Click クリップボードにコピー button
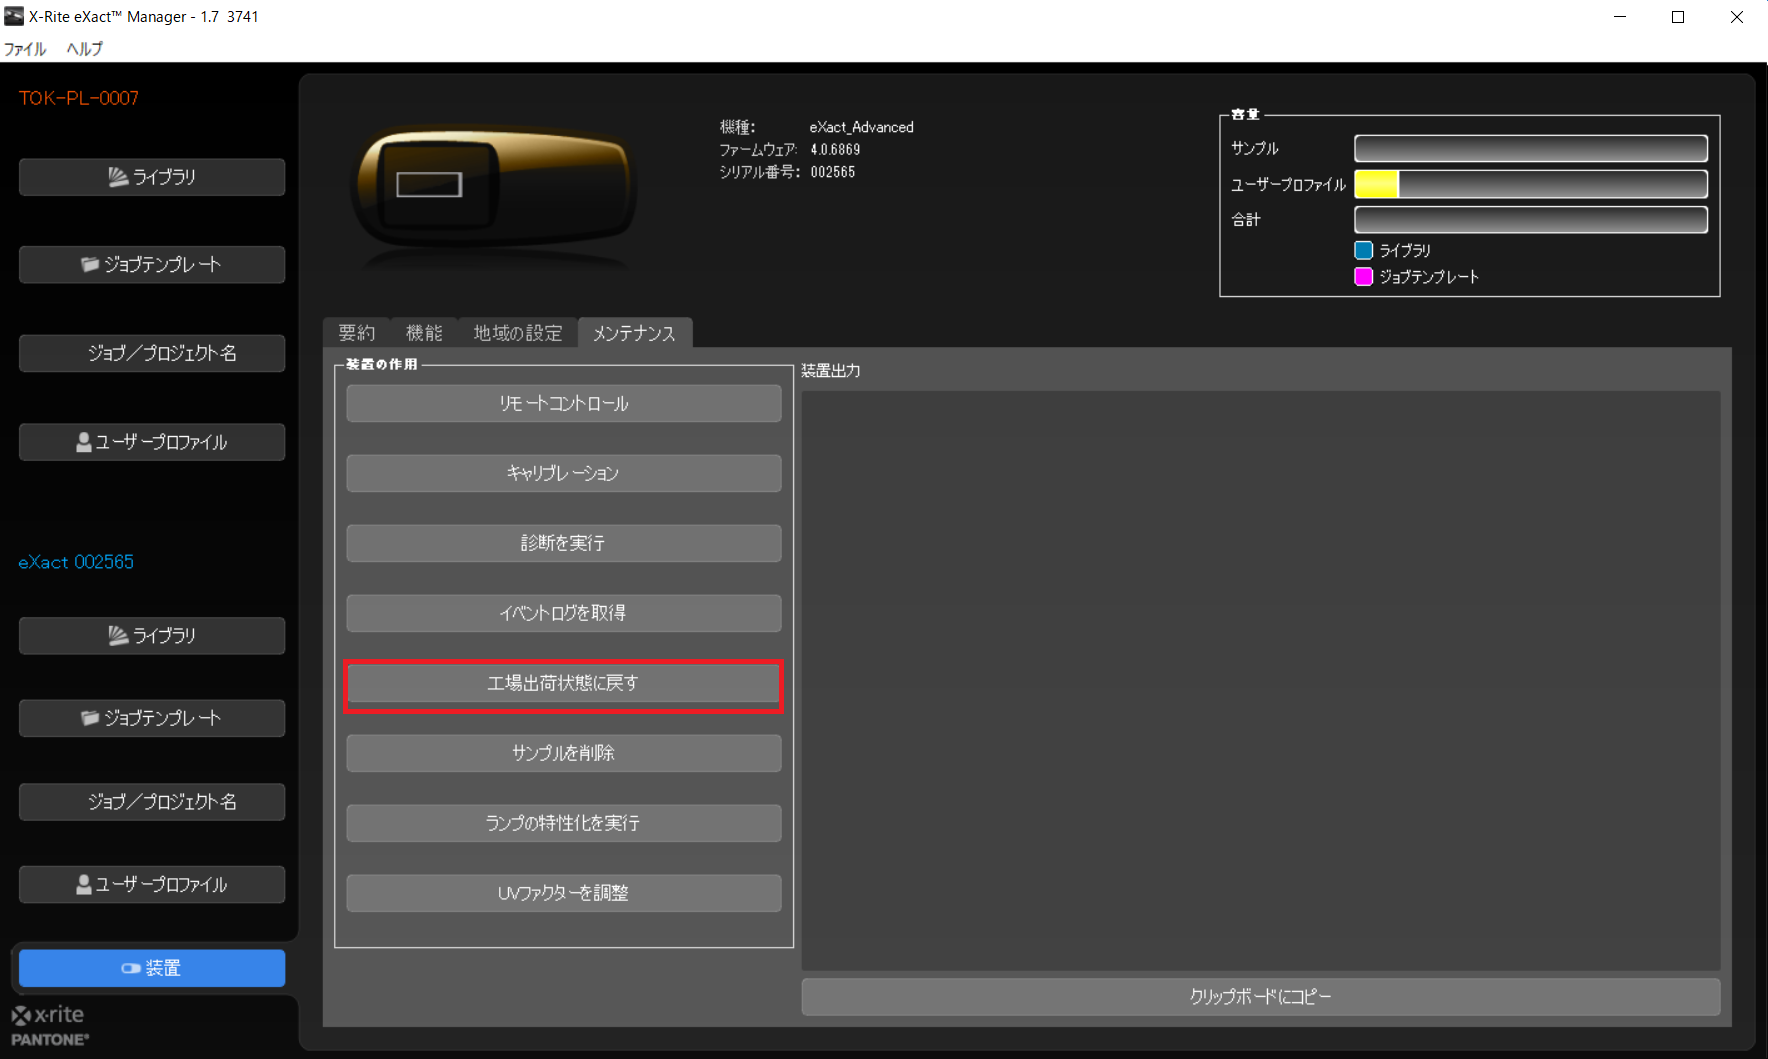This screenshot has height=1059, width=1768. (x=1261, y=997)
